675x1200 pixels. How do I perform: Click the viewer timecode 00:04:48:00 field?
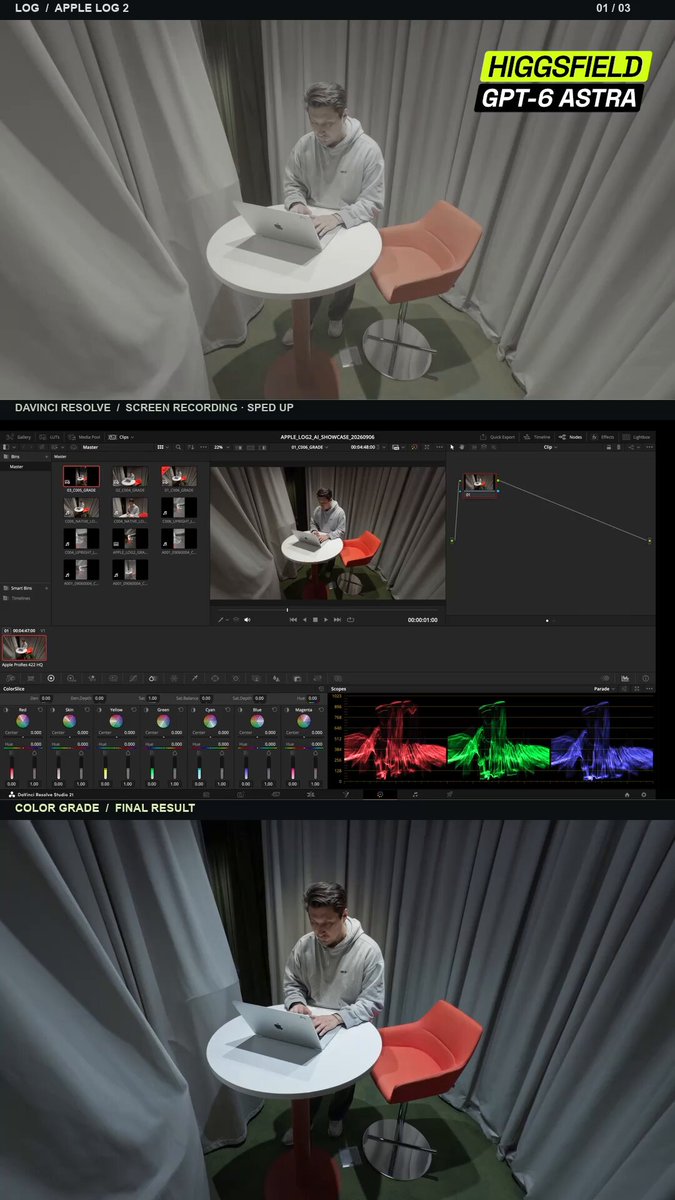pos(362,447)
